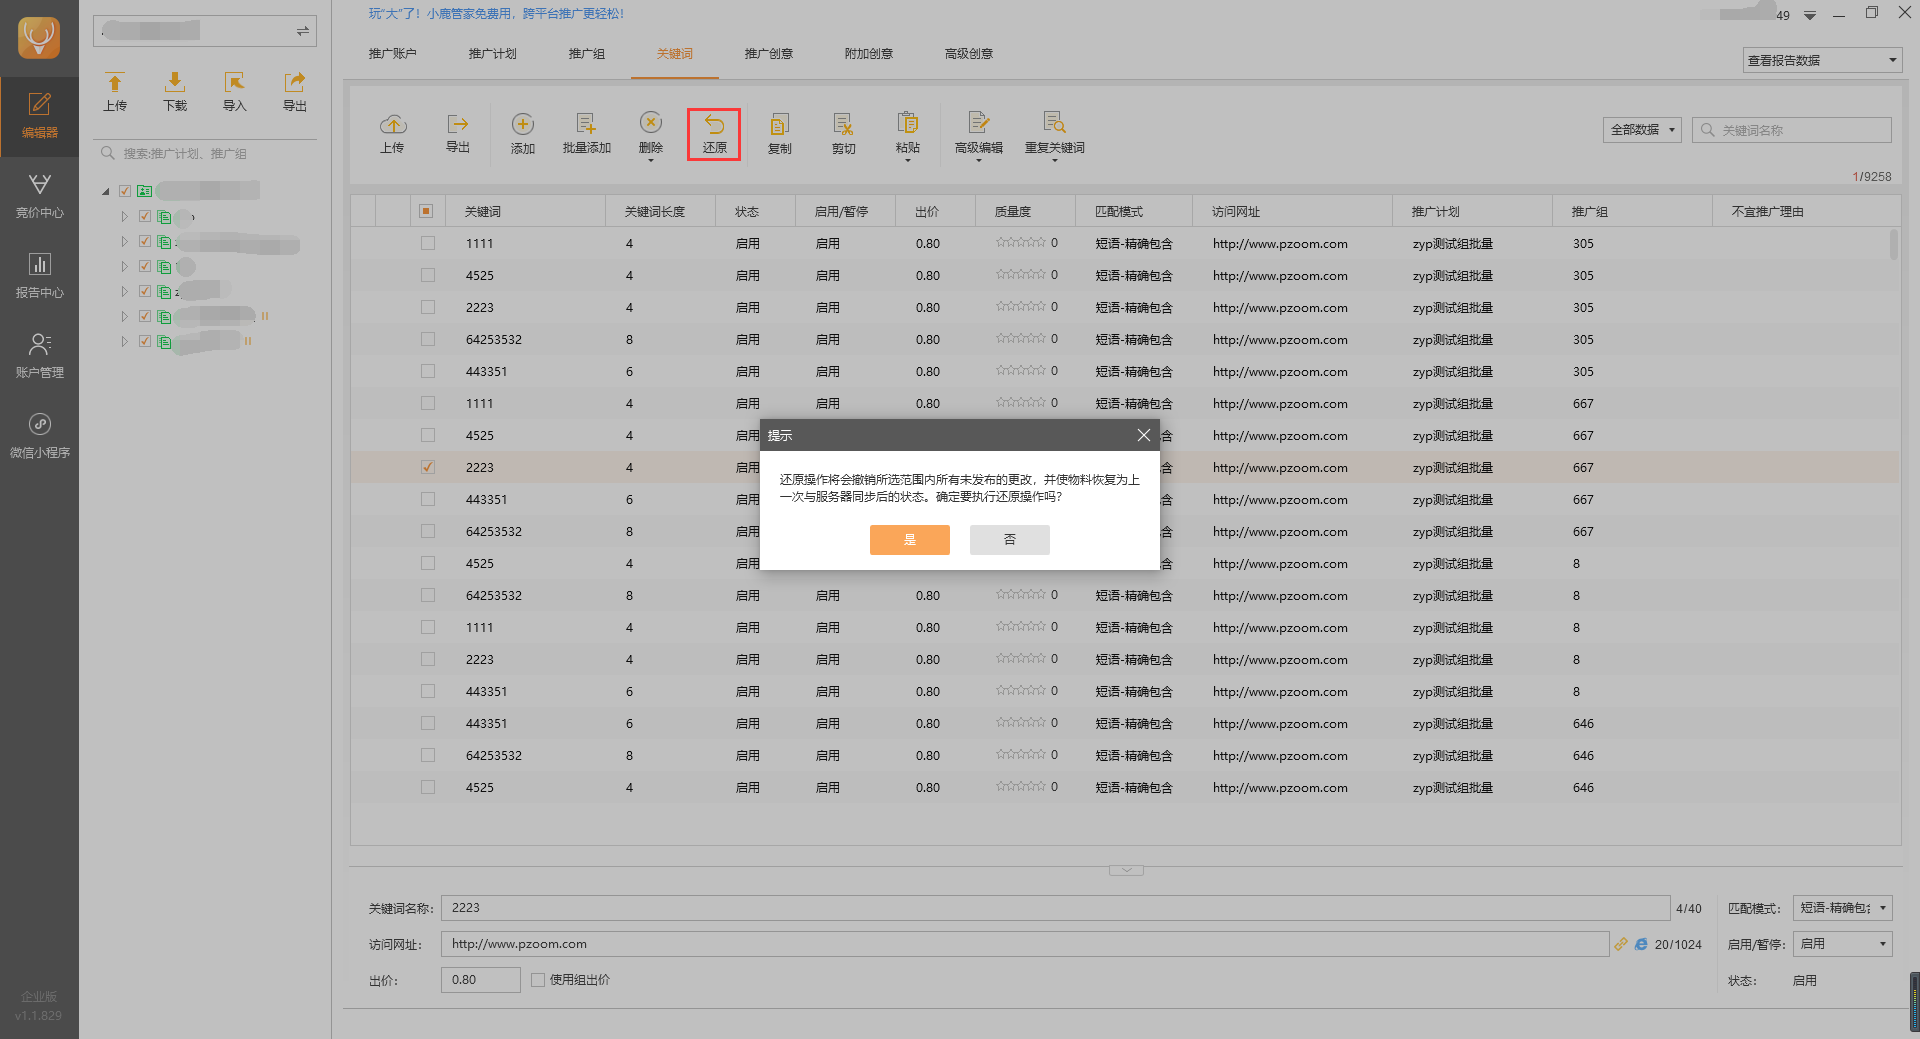Collapse the root account tree node
The width and height of the screenshot is (1920, 1039).
tap(105, 191)
